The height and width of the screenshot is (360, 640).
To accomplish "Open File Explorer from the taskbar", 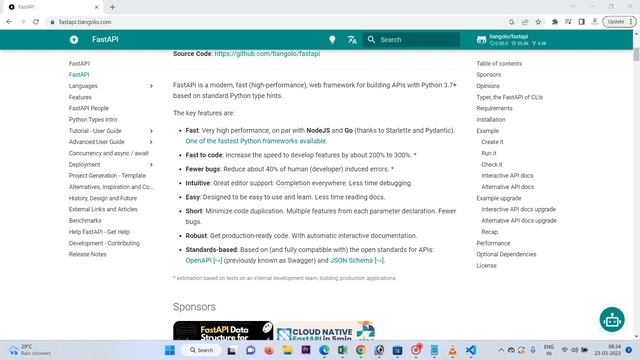I will [287, 350].
